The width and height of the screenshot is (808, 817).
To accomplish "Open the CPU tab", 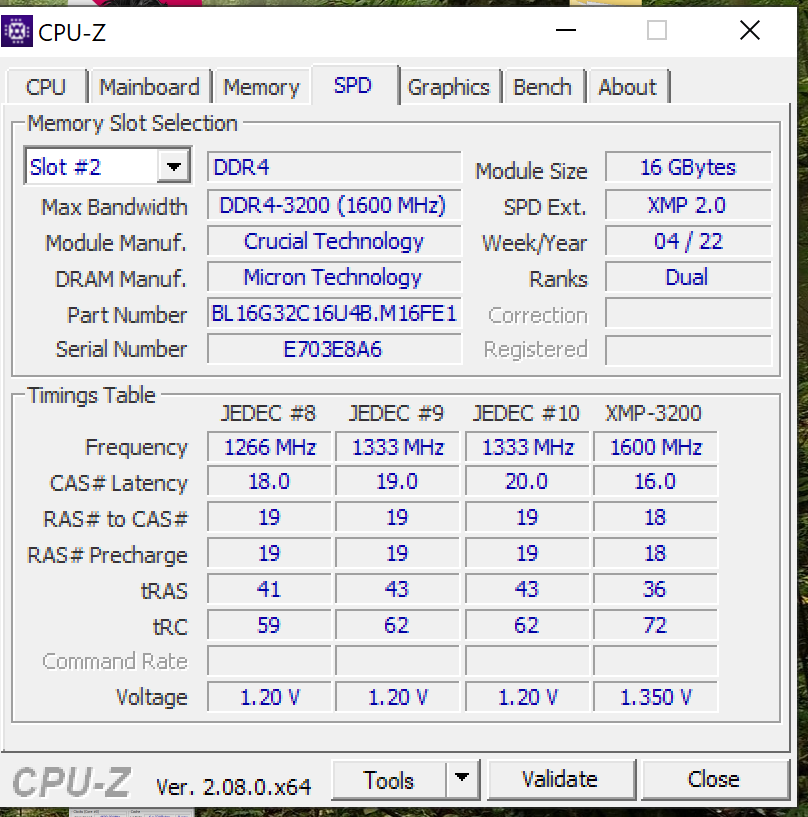I will tap(46, 87).
